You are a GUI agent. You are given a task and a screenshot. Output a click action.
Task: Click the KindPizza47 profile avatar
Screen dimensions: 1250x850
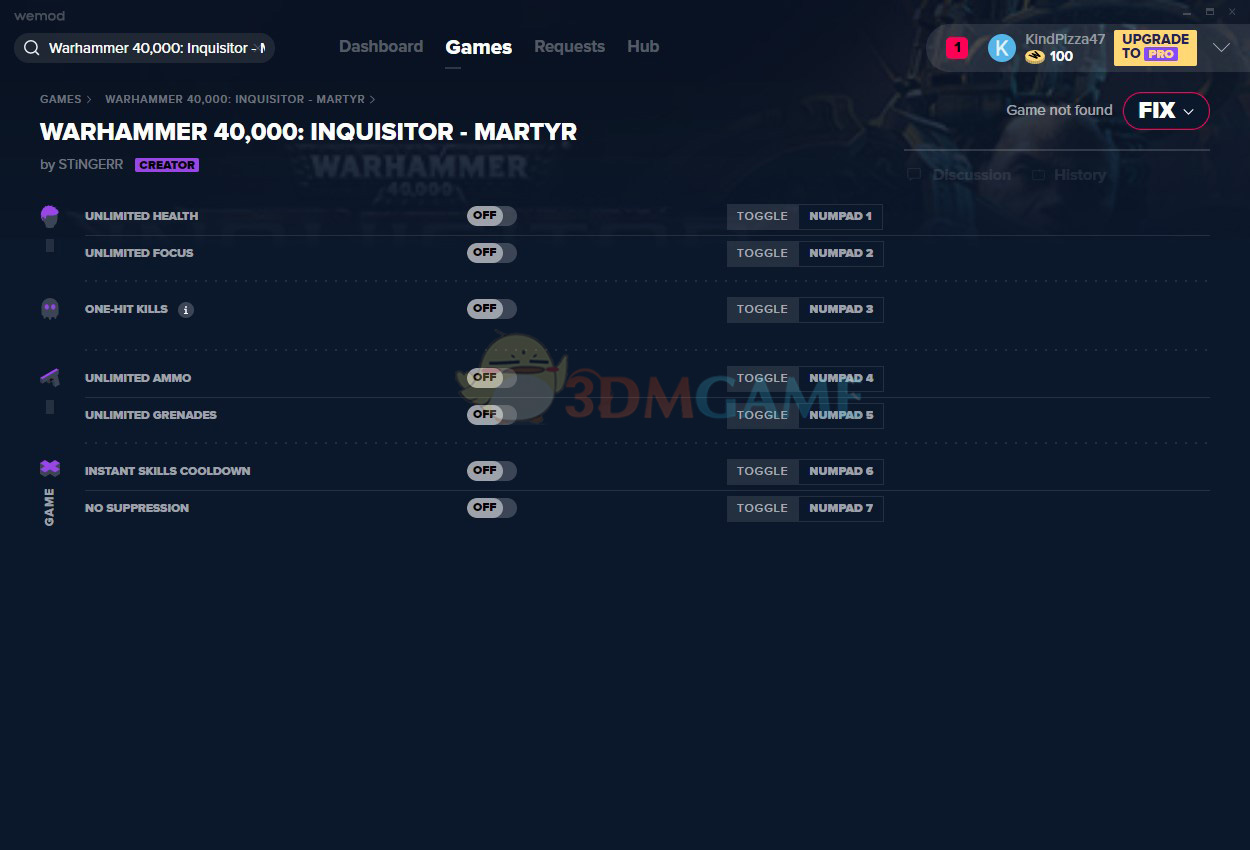(1001, 47)
